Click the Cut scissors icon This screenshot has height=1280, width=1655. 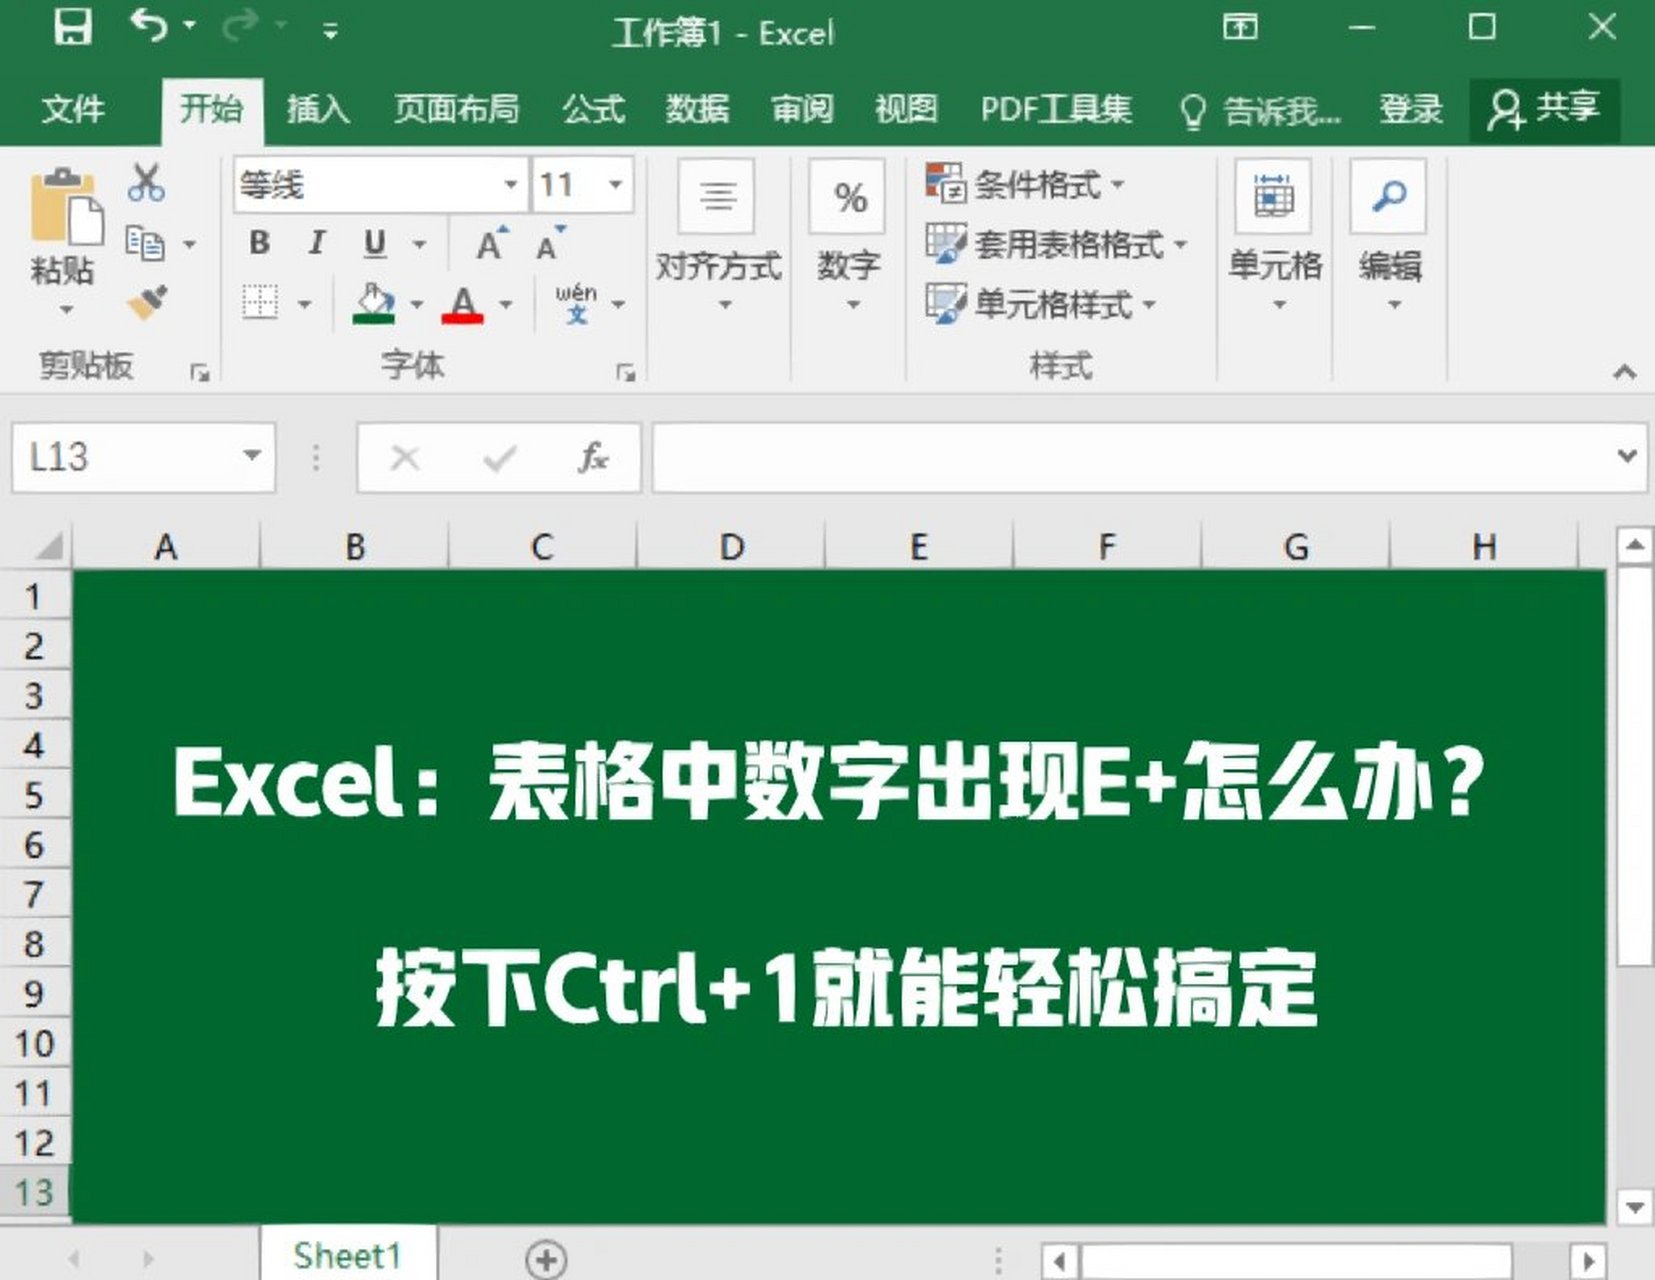(x=146, y=183)
